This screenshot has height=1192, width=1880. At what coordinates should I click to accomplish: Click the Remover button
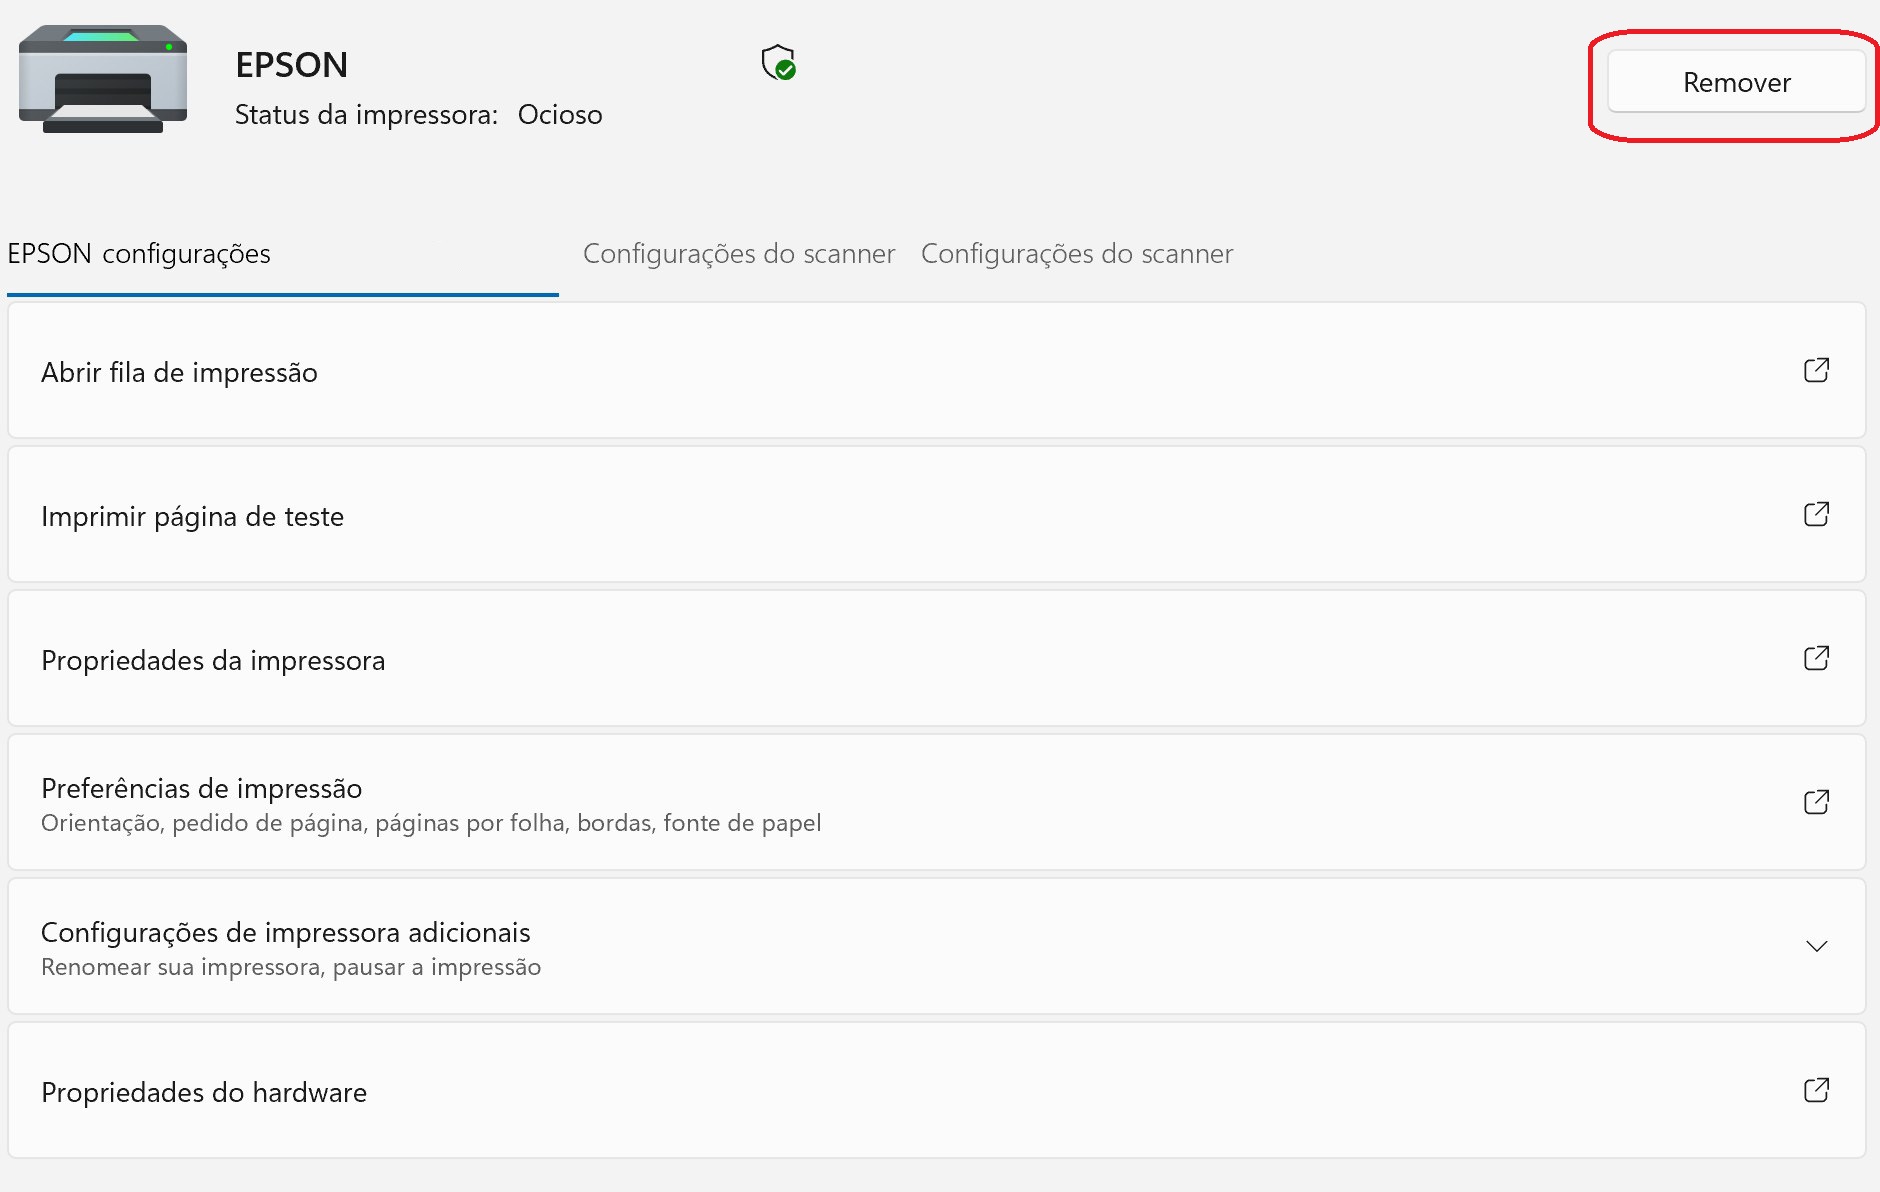pos(1736,82)
